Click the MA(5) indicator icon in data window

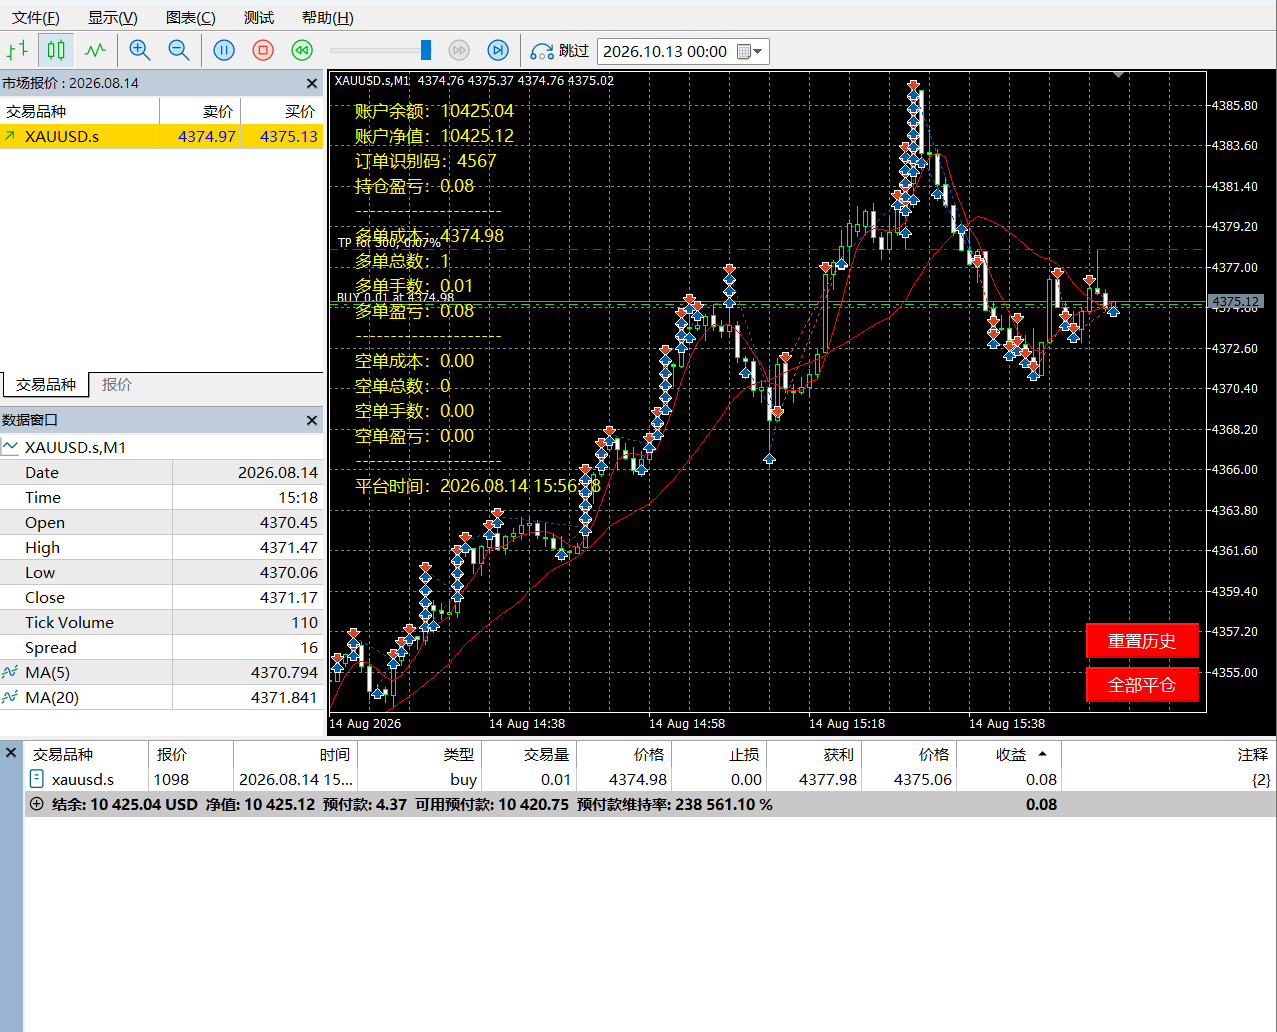10,672
